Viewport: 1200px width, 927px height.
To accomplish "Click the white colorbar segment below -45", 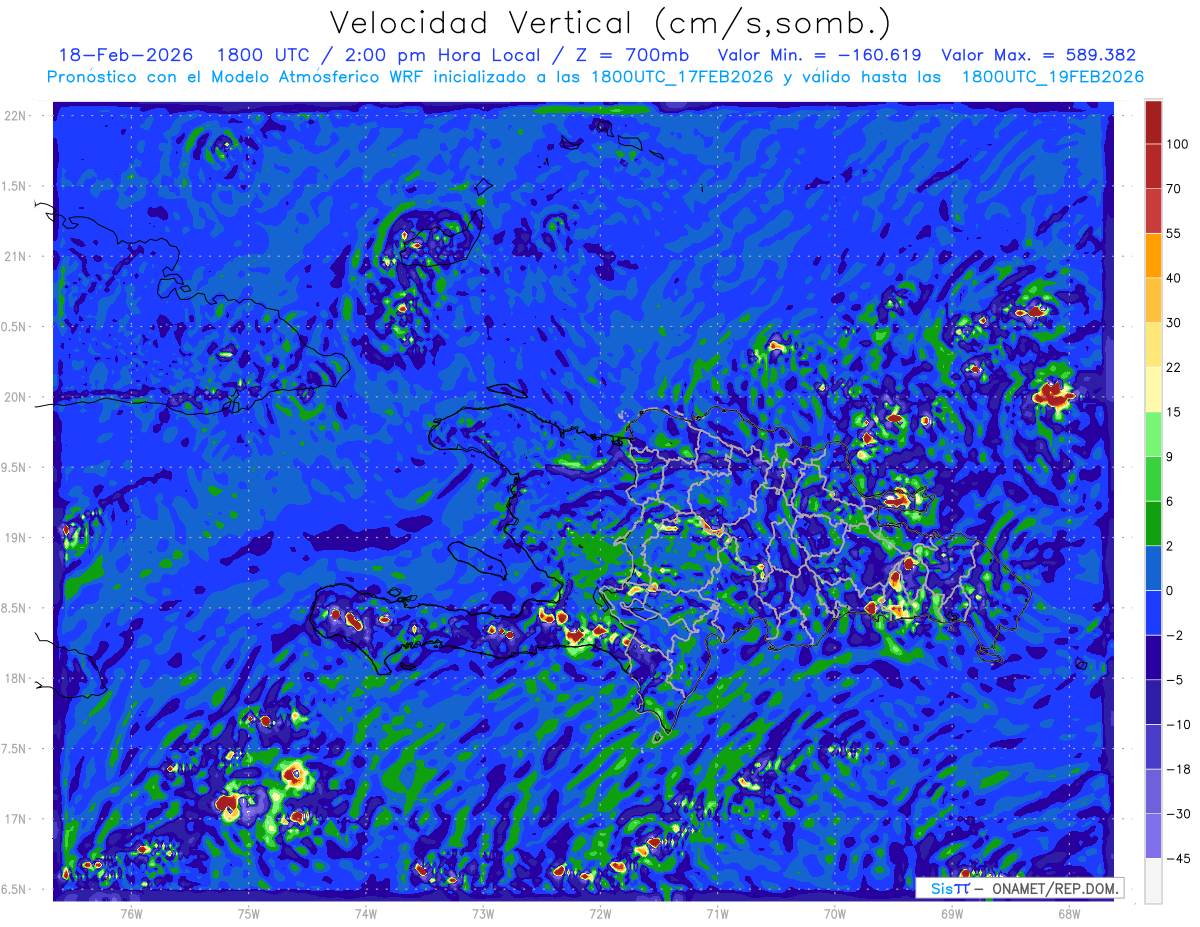I will (1153, 880).
